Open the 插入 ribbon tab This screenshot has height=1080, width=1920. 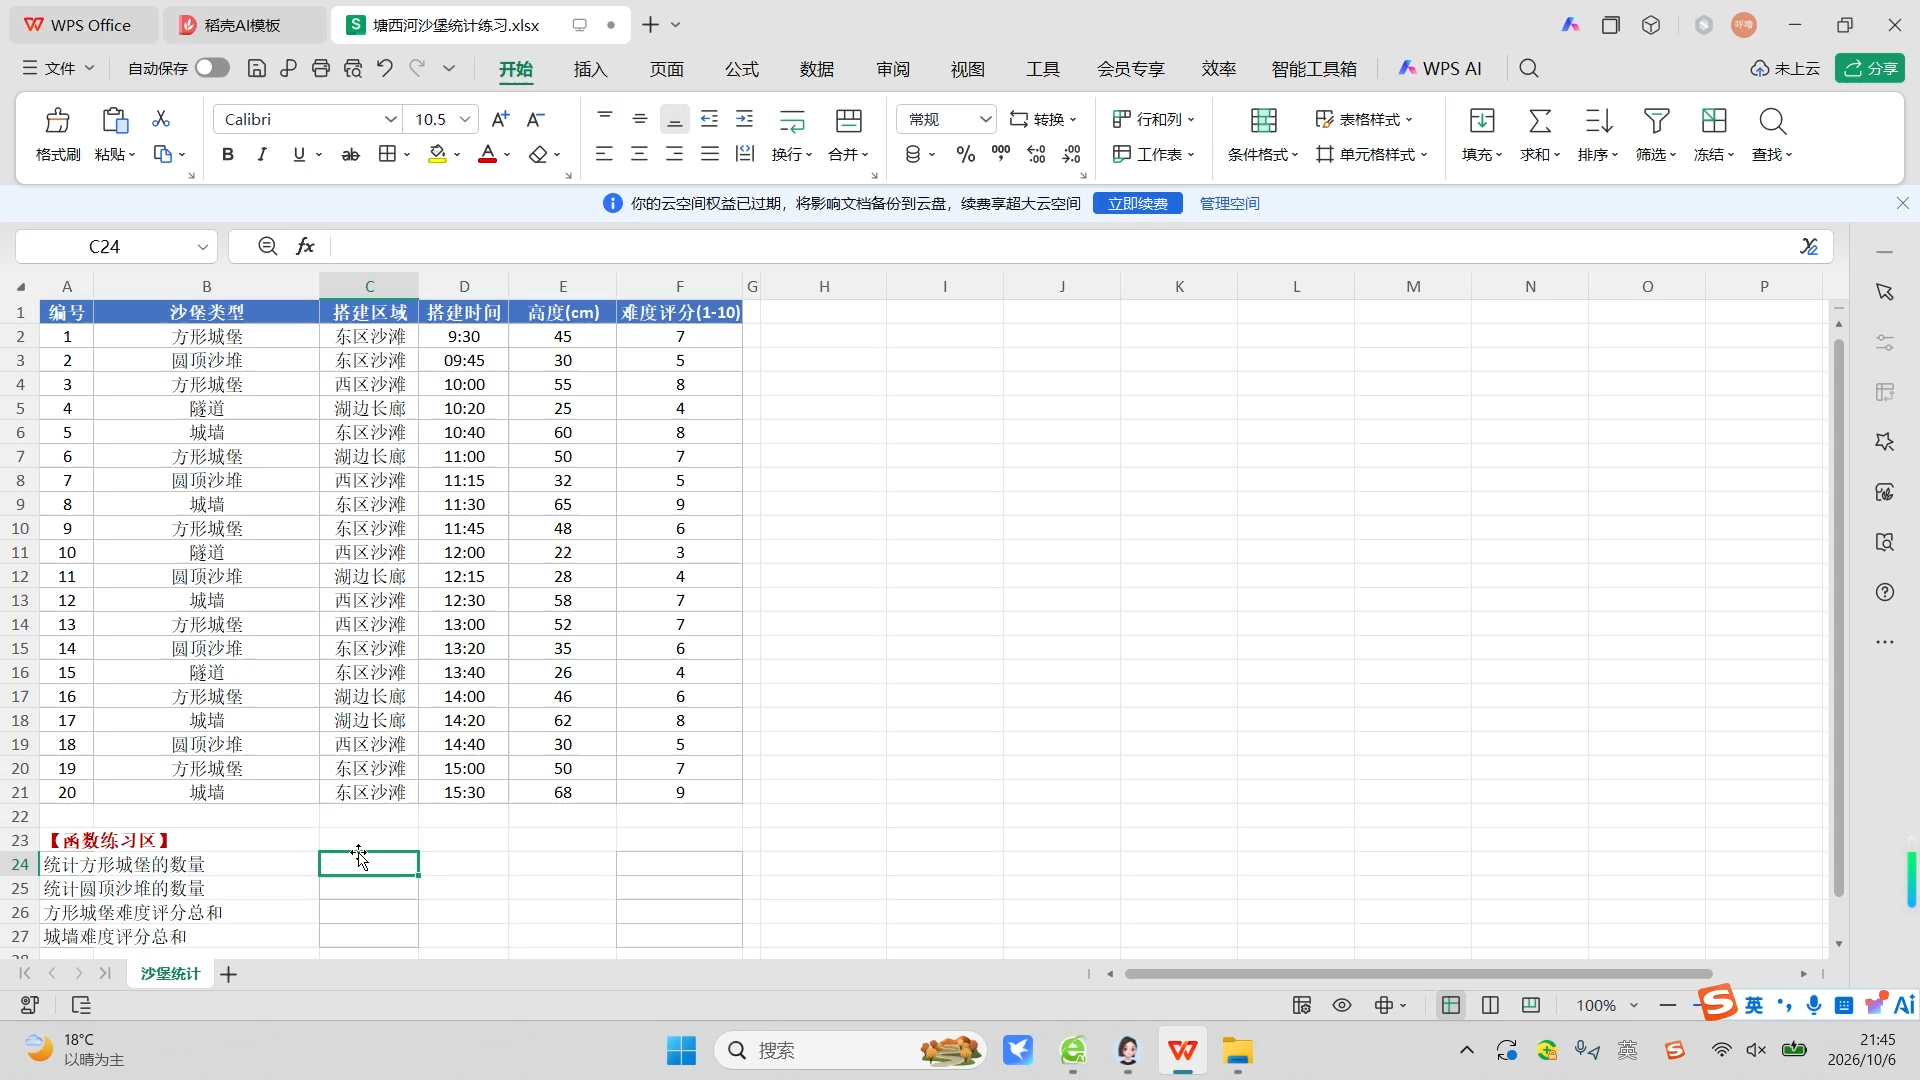590,69
